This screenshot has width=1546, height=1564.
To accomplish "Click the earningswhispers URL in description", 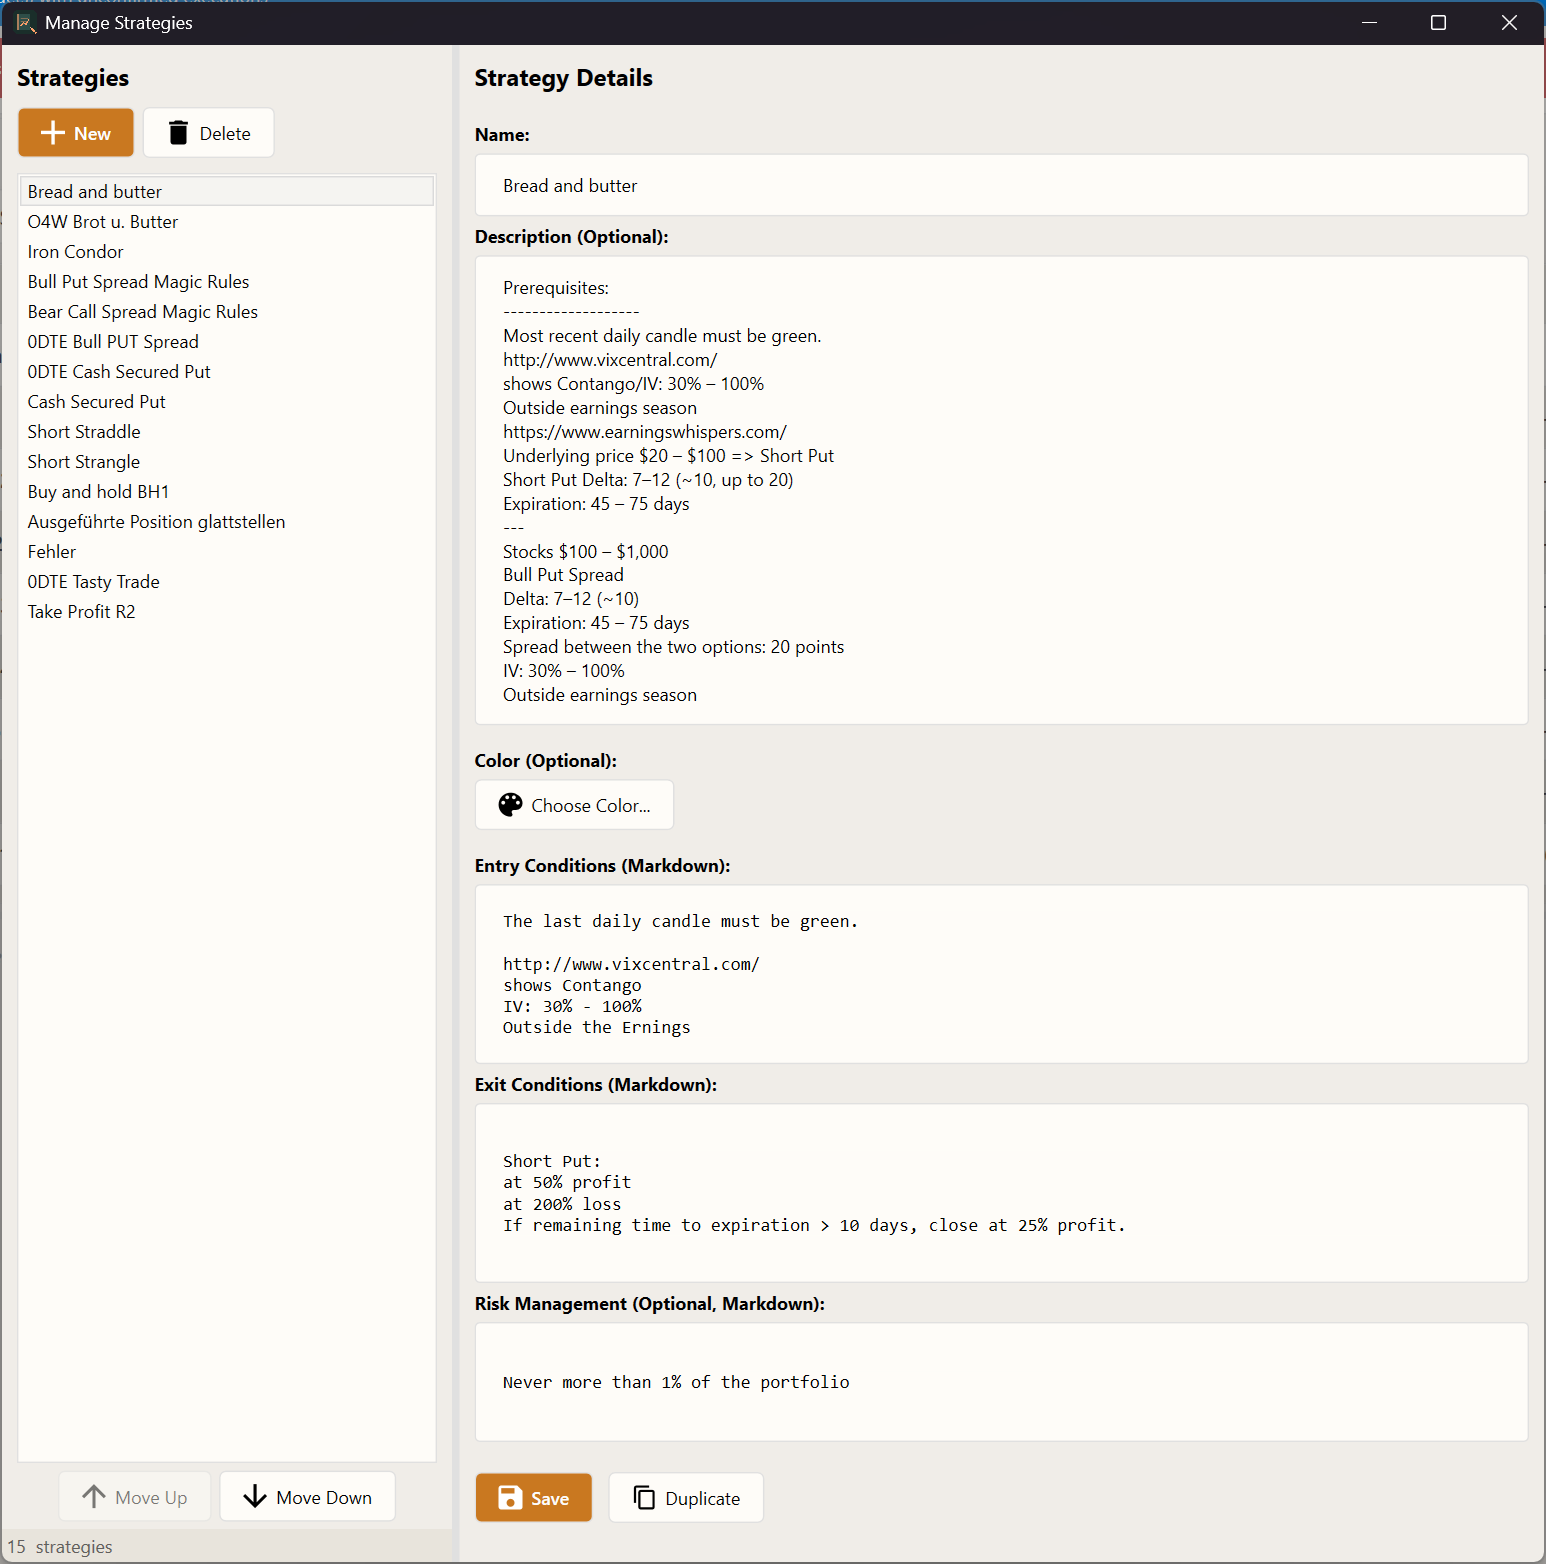I will (x=645, y=432).
